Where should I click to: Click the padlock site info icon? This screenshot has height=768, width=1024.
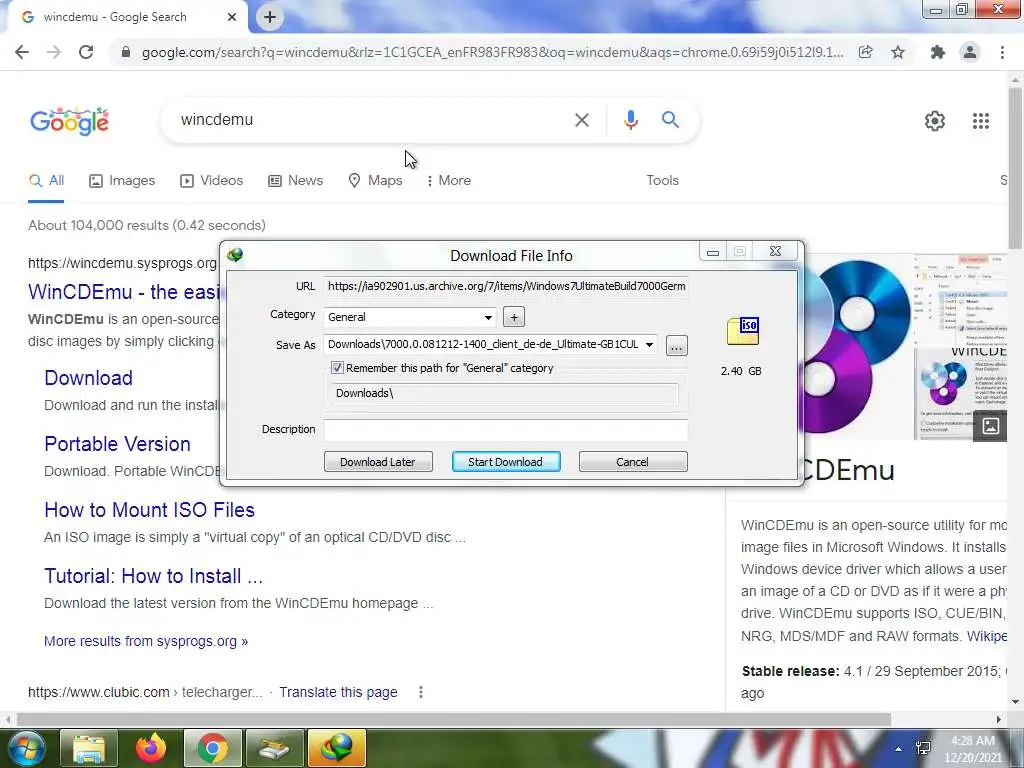[x=126, y=52]
